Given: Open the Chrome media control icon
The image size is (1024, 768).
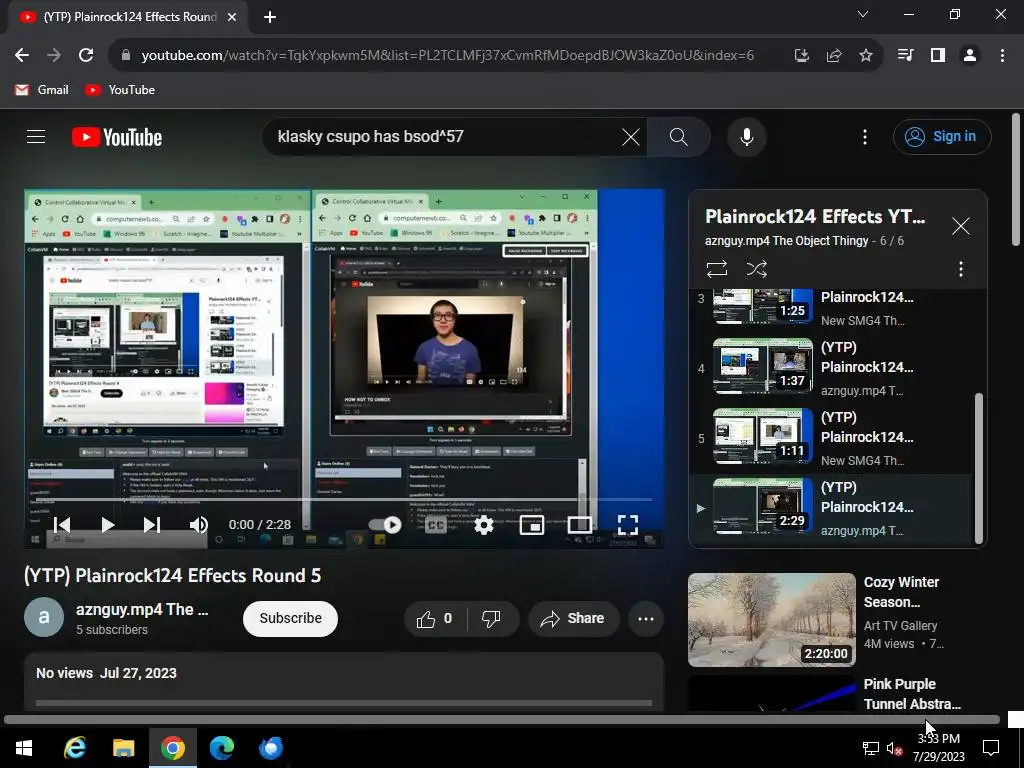Looking at the screenshot, I should coord(905,56).
